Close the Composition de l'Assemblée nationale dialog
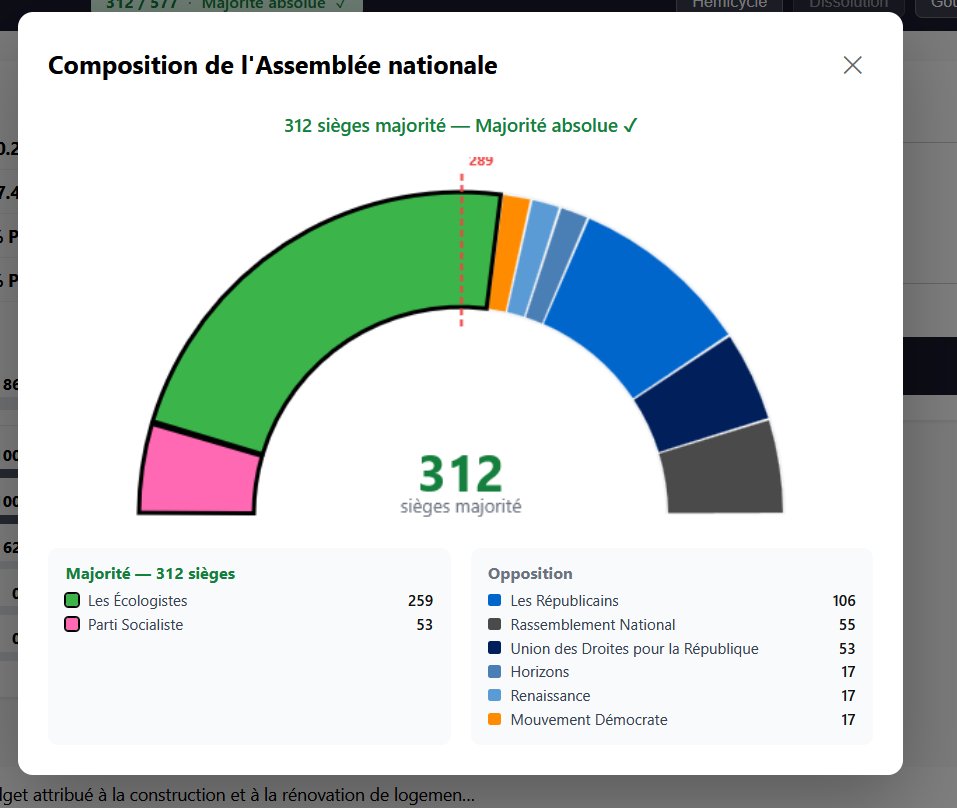 coord(852,65)
